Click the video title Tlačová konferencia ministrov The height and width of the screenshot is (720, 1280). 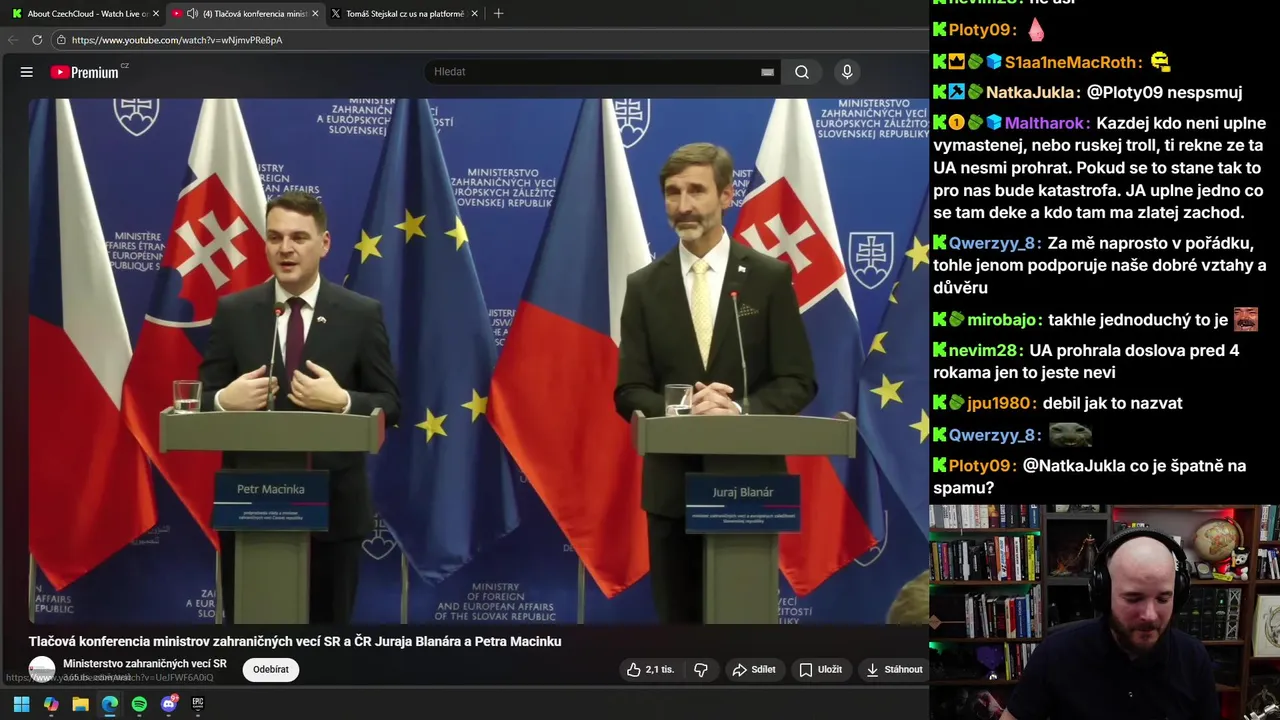(295, 642)
